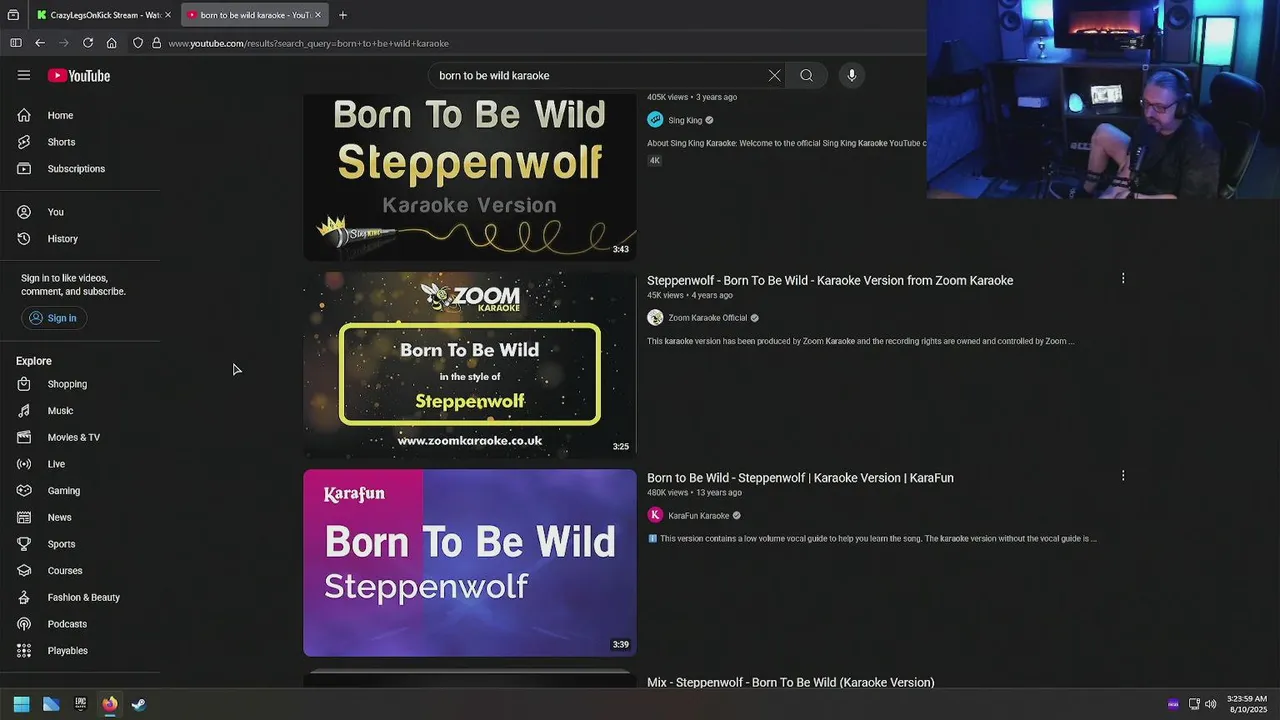Reload the page with the refresh icon
Viewport: 1280px width, 720px height.
tap(88, 43)
